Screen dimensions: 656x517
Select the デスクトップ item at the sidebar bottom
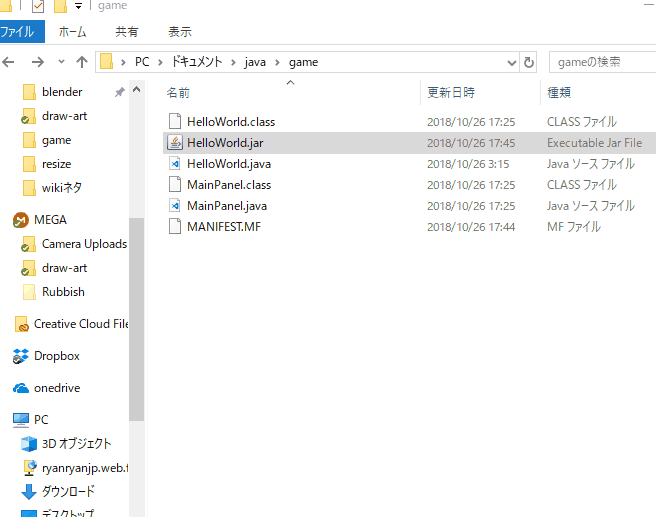(x=68, y=513)
